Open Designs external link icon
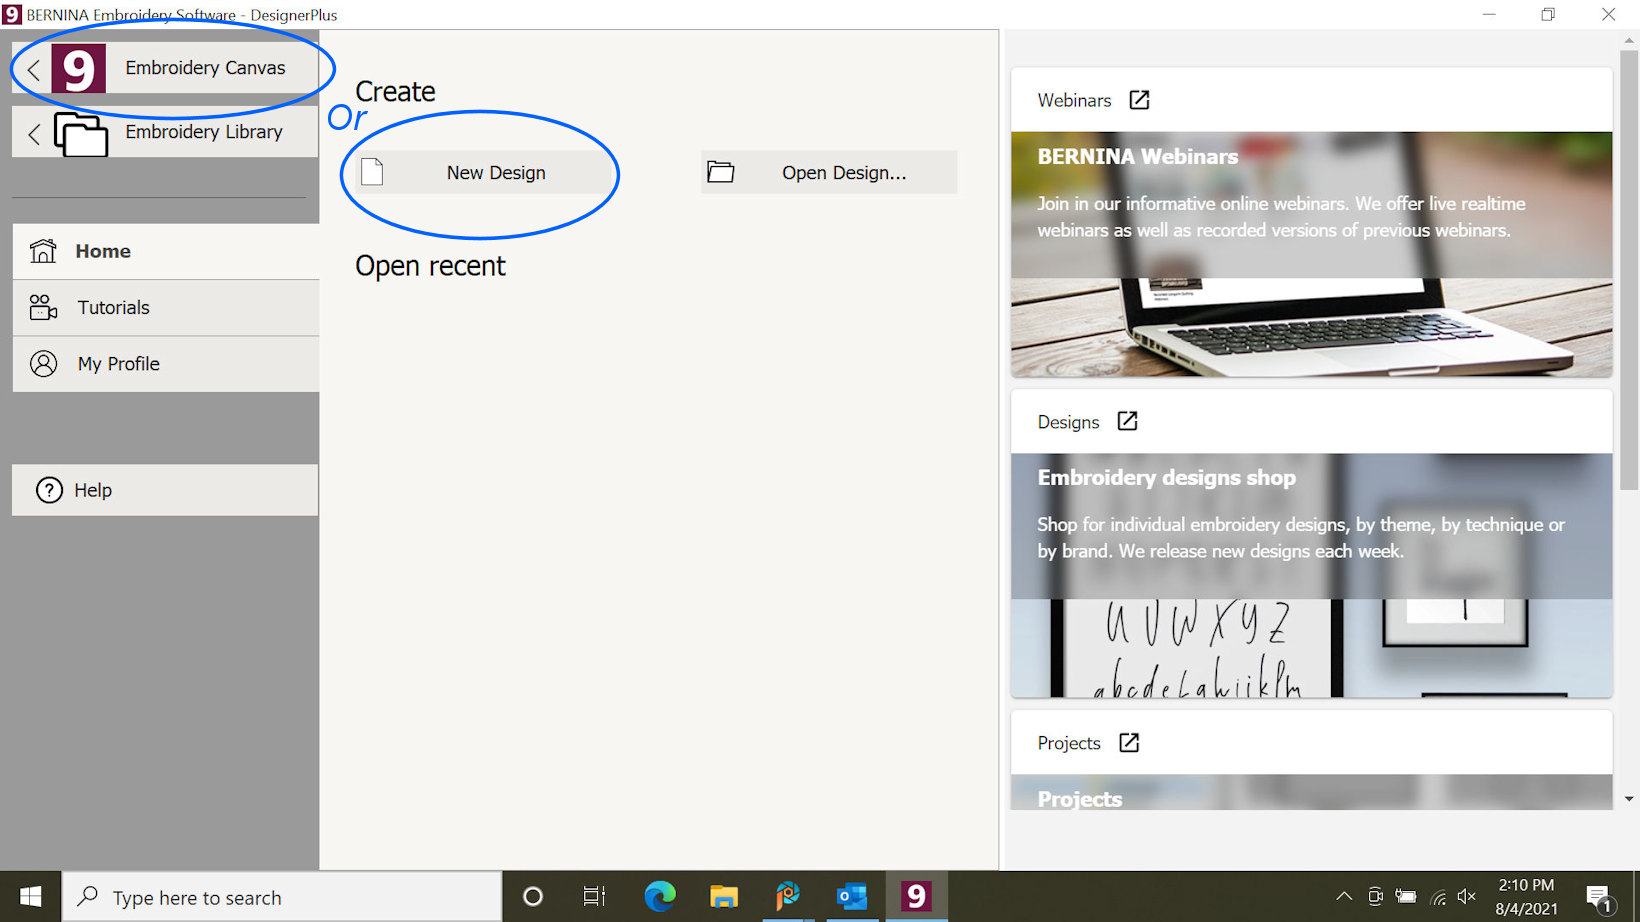The height and width of the screenshot is (922, 1640). point(1127,421)
